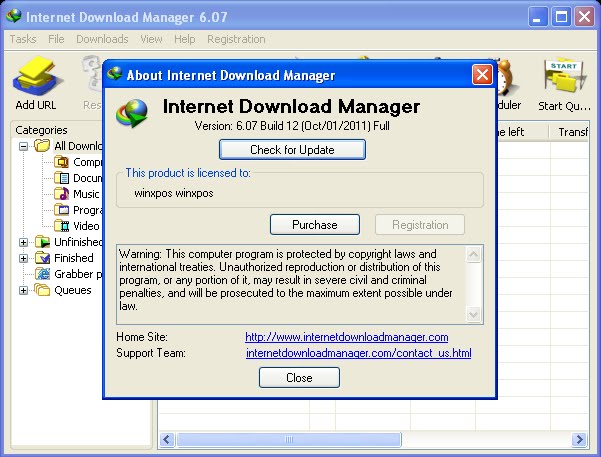Image resolution: width=601 pixels, height=457 pixels.
Task: Click the Check for Update button
Action: (x=292, y=150)
